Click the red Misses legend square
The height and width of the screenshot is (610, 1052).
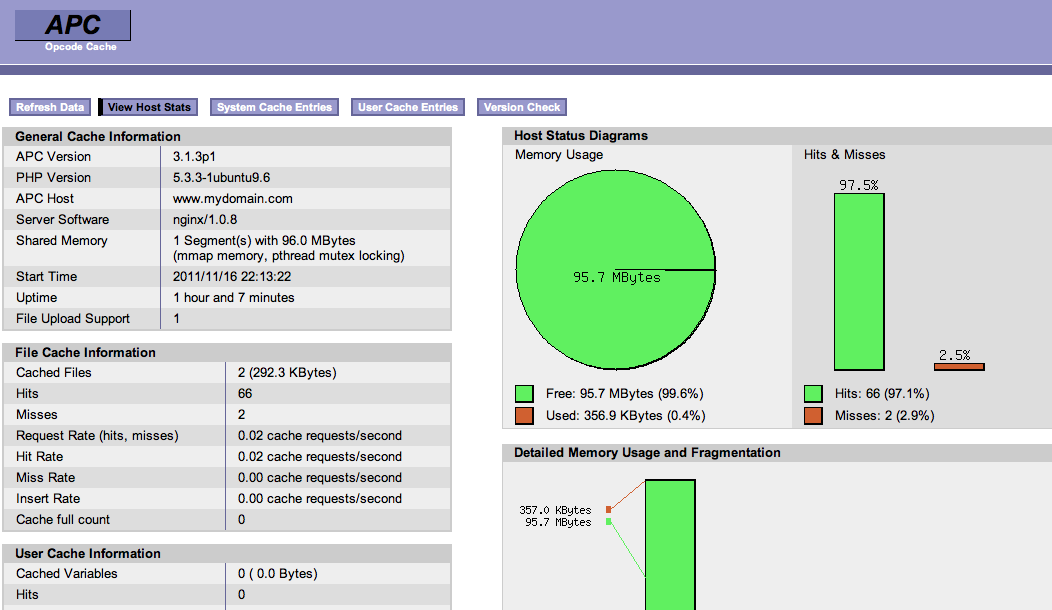tap(812, 414)
